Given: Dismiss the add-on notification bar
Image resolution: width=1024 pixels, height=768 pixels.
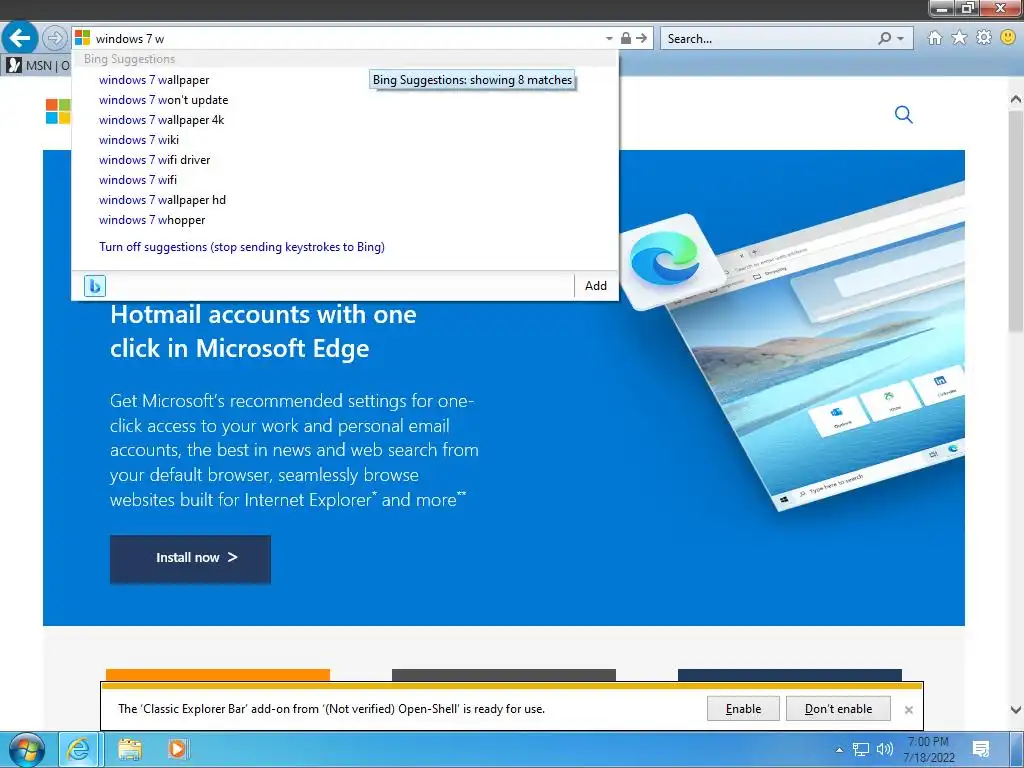Looking at the screenshot, I should tap(908, 709).
